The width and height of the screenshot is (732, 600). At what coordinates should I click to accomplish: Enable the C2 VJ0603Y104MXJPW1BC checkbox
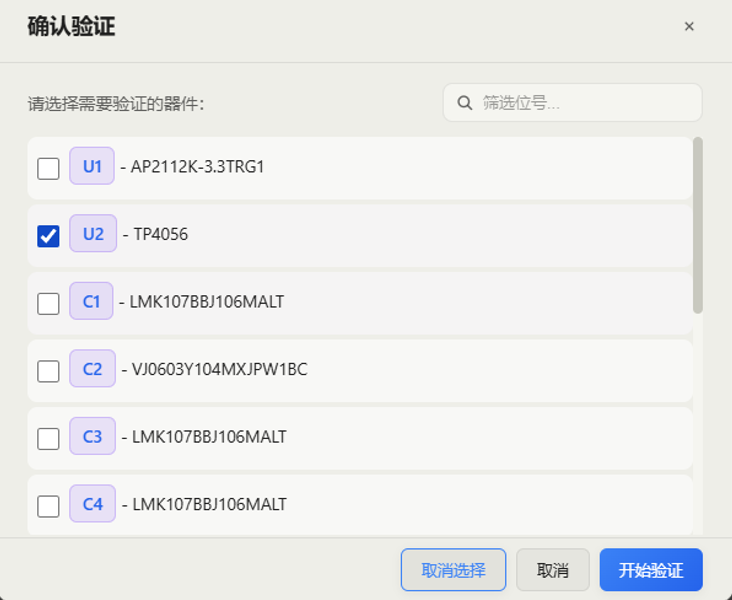pyautogui.click(x=48, y=371)
